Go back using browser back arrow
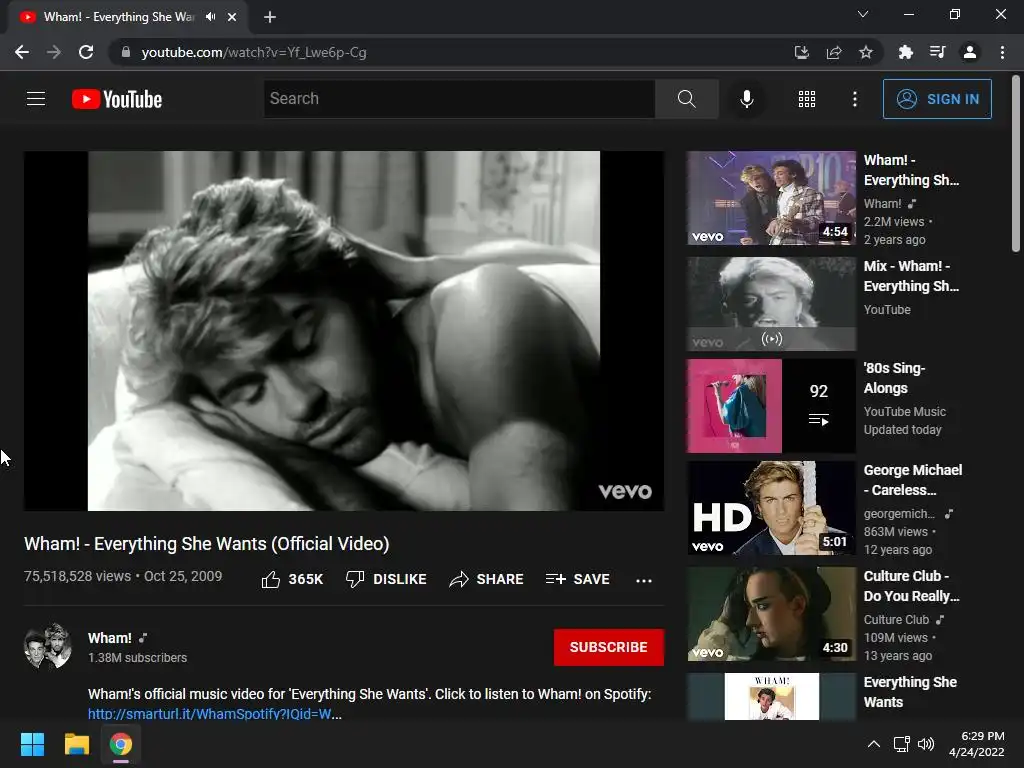The height and width of the screenshot is (768, 1024). pos(22,52)
